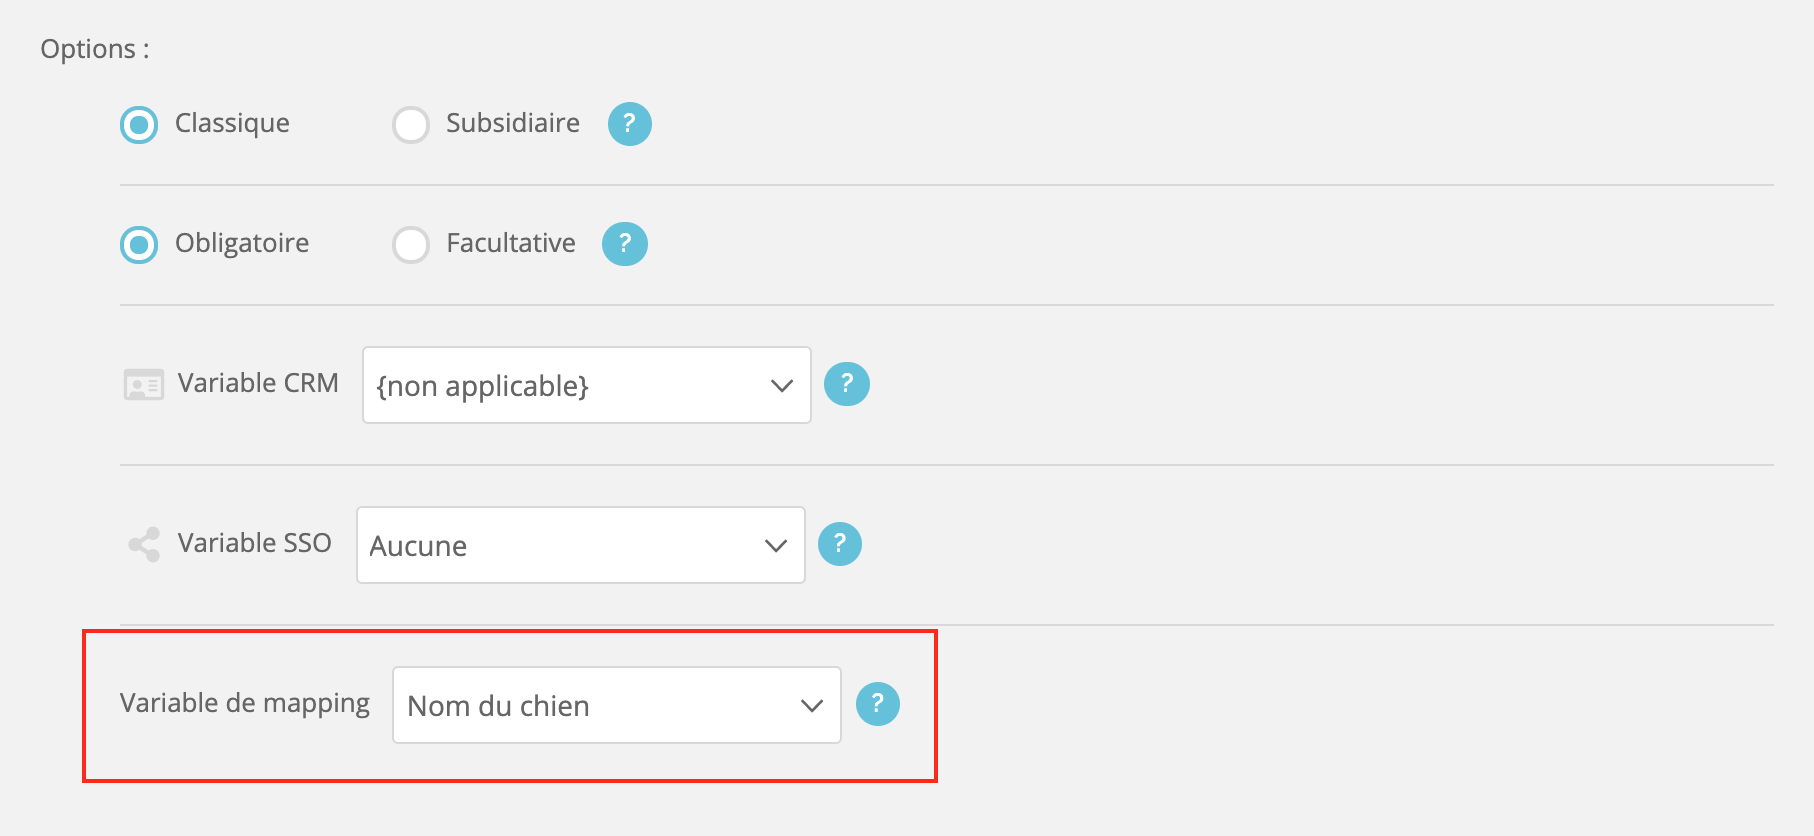Select the Classique radio button
1814x836 pixels.
pos(139,125)
